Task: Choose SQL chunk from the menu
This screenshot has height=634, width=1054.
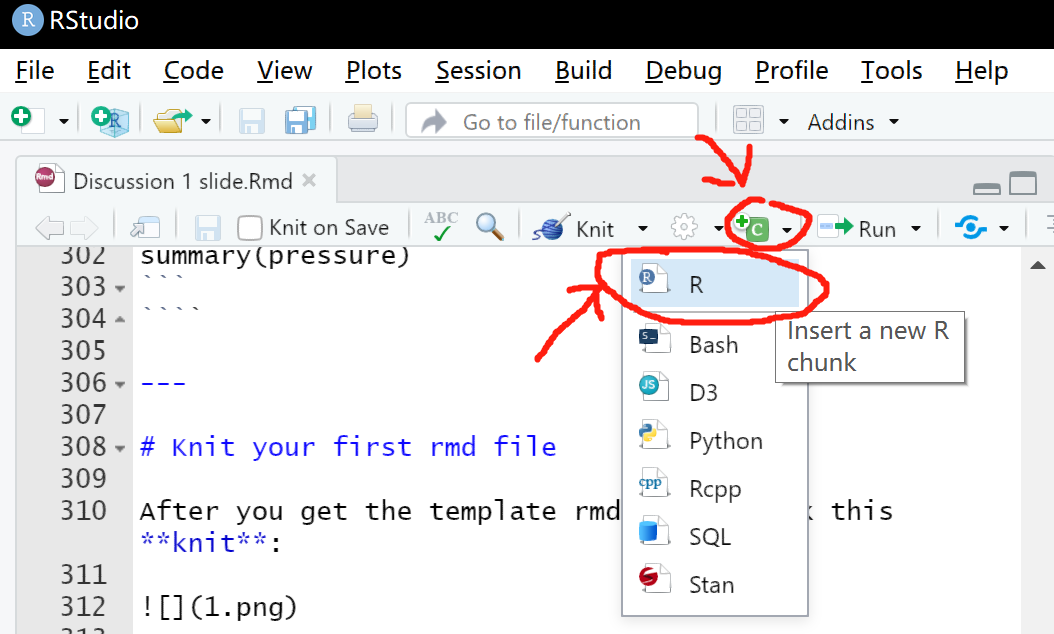Action: 715,537
